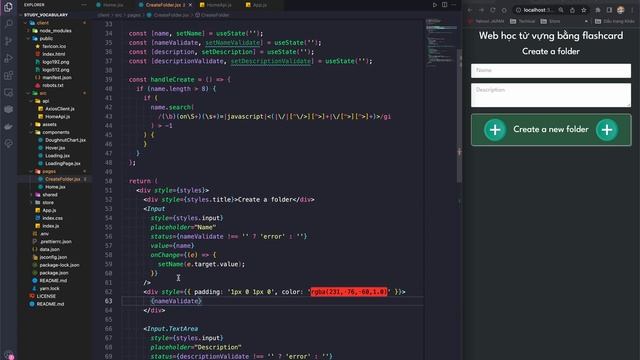
Task: Open favicon.ico in Explorer
Action: coord(54,46)
